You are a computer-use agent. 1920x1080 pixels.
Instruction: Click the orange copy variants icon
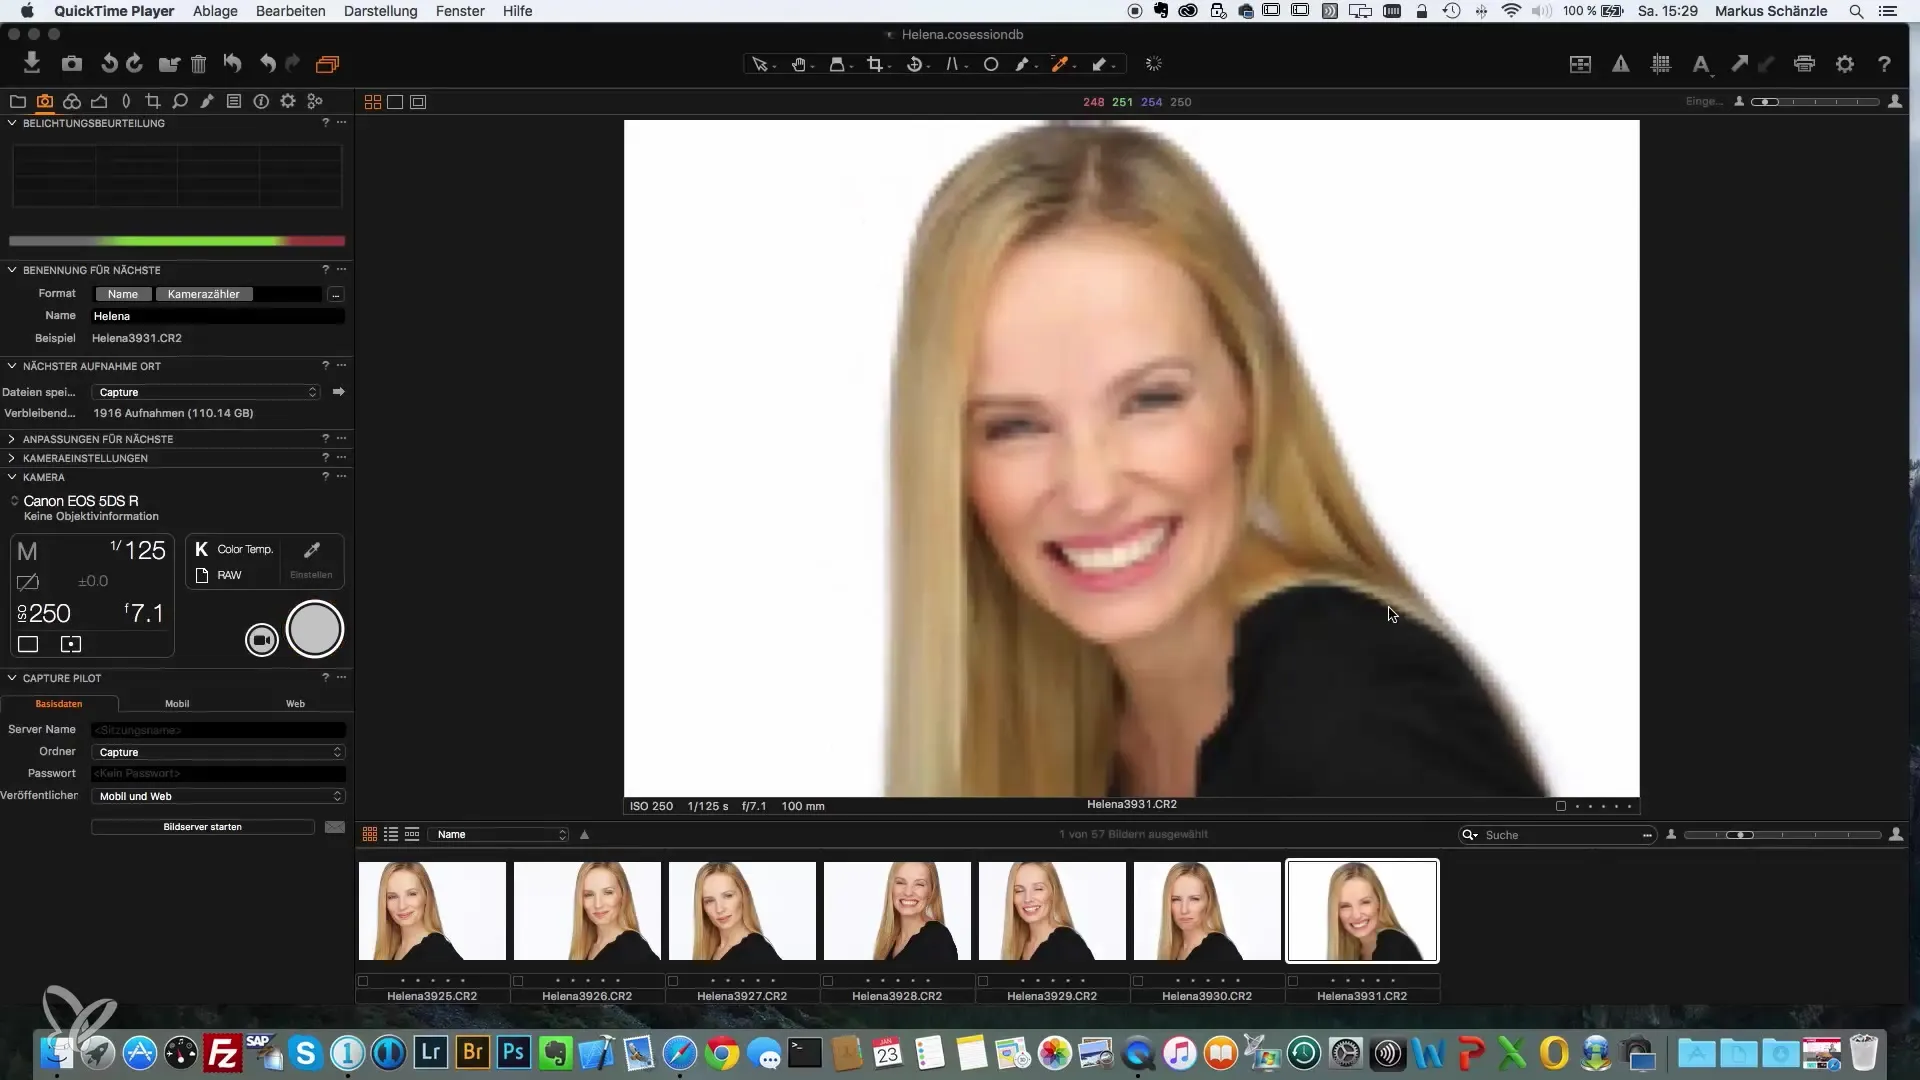pos(327,64)
